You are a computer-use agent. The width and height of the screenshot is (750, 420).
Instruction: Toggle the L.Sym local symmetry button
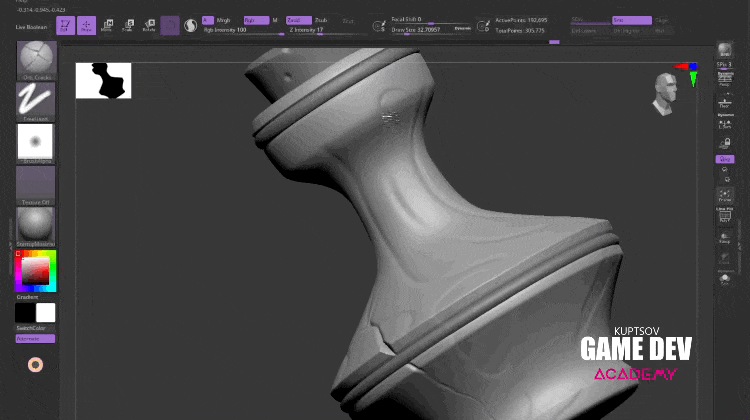coord(725,122)
